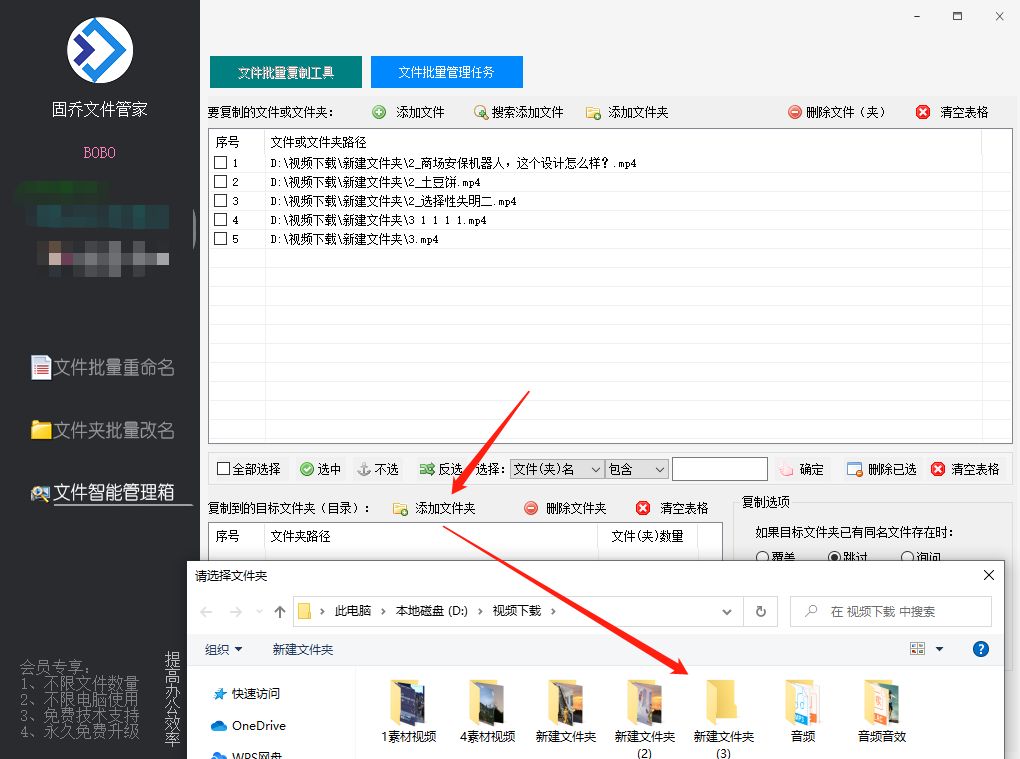The image size is (1020, 759).
Task: Change the view layout icon
Action: pos(917,648)
